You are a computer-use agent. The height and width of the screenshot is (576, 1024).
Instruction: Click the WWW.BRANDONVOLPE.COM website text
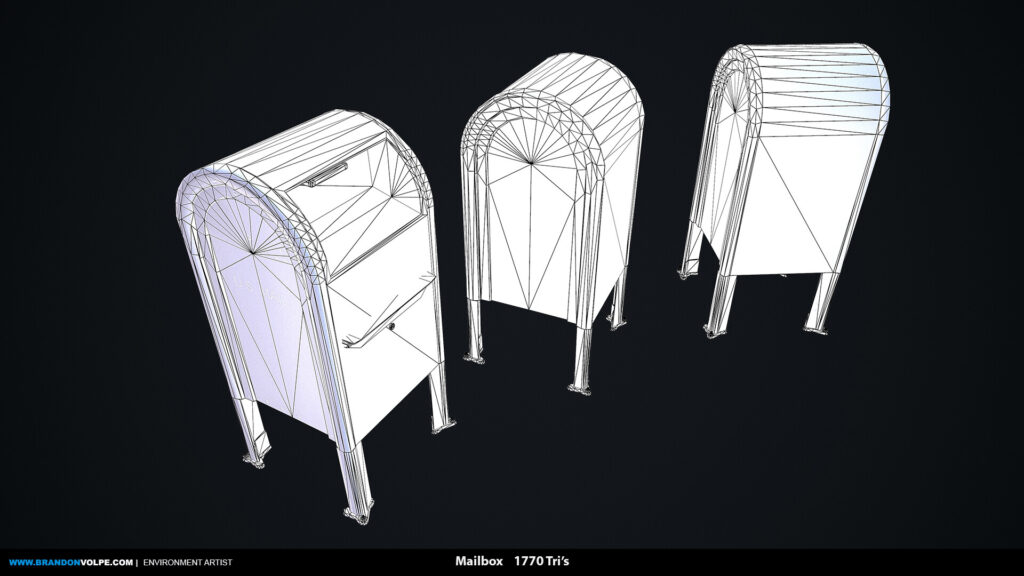[x=71, y=562]
